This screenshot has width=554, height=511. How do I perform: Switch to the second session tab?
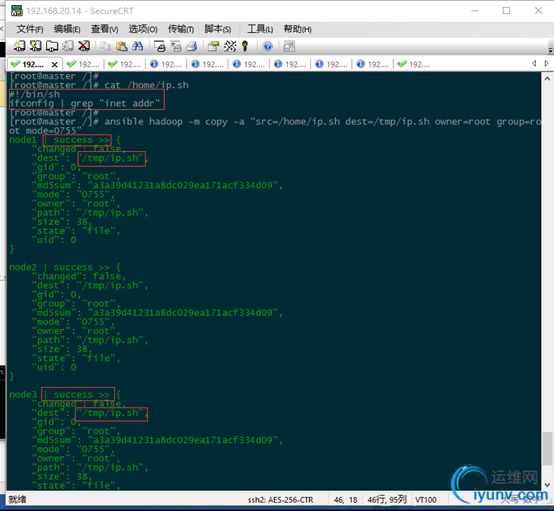point(84,64)
